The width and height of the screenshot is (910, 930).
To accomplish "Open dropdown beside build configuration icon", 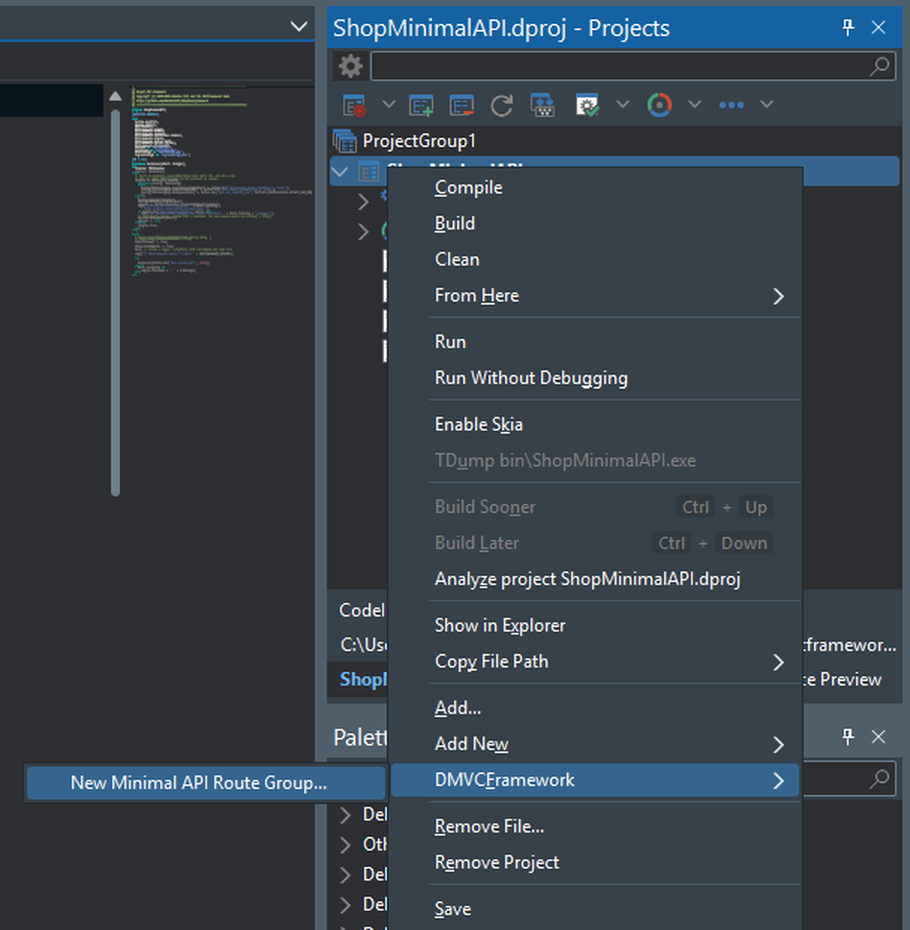I will click(x=622, y=104).
